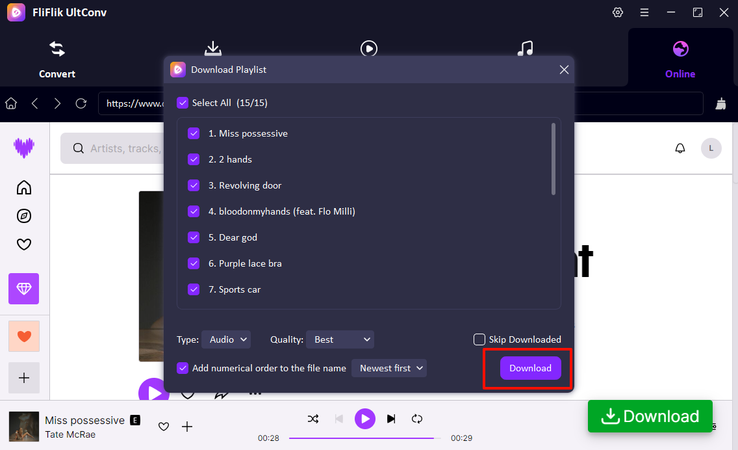Open Deezer home in sidebar

click(x=24, y=187)
